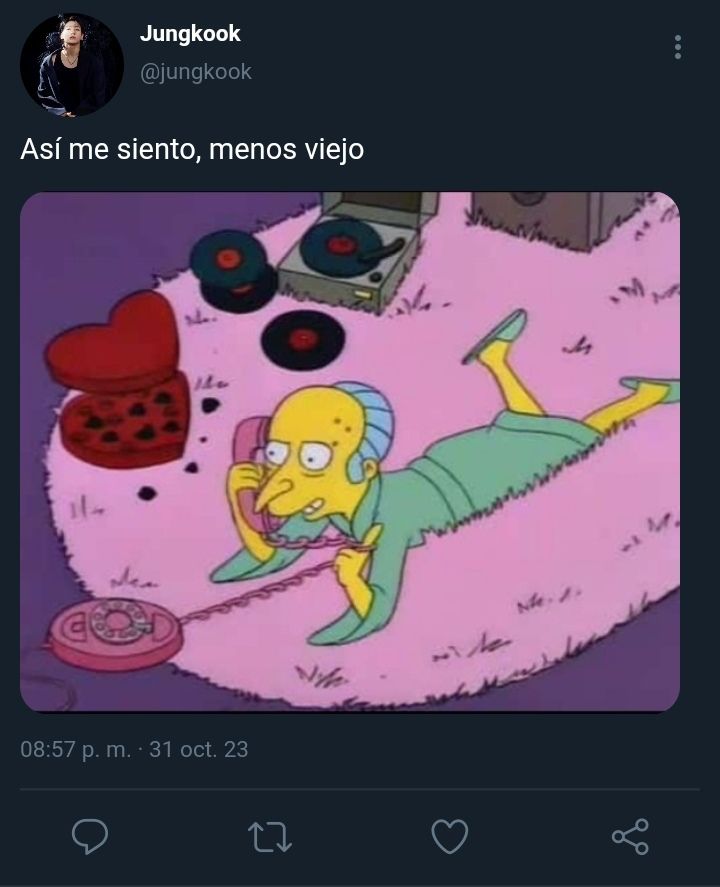This screenshot has height=887, width=720.
Task: Like the tweet with the heart icon
Action: coord(450,836)
